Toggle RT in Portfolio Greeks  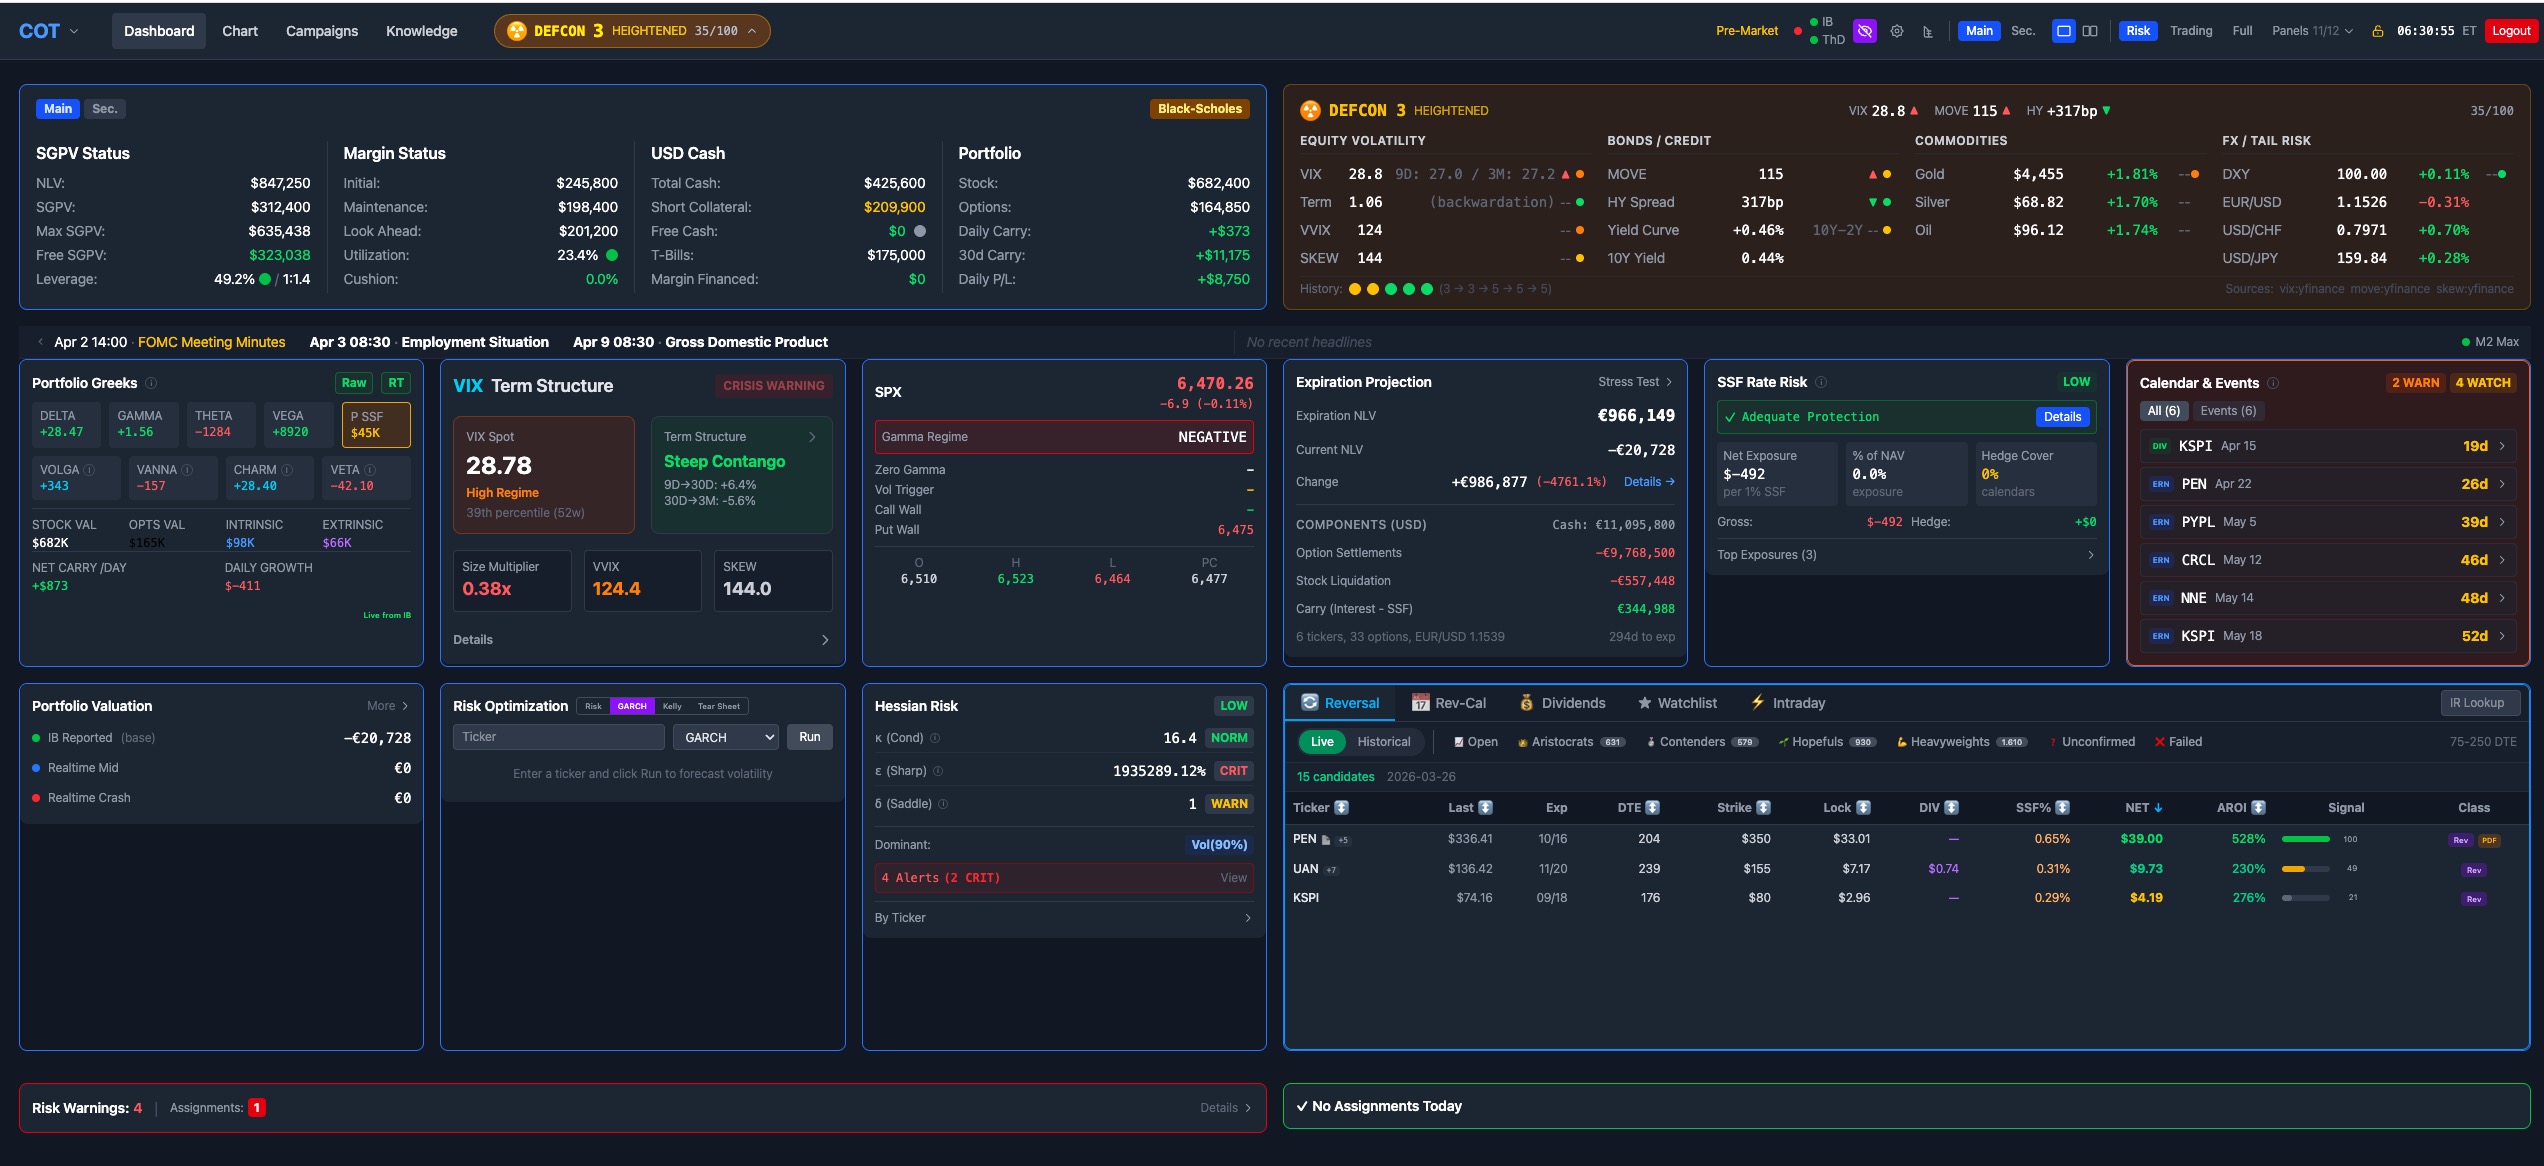pyautogui.click(x=396, y=382)
